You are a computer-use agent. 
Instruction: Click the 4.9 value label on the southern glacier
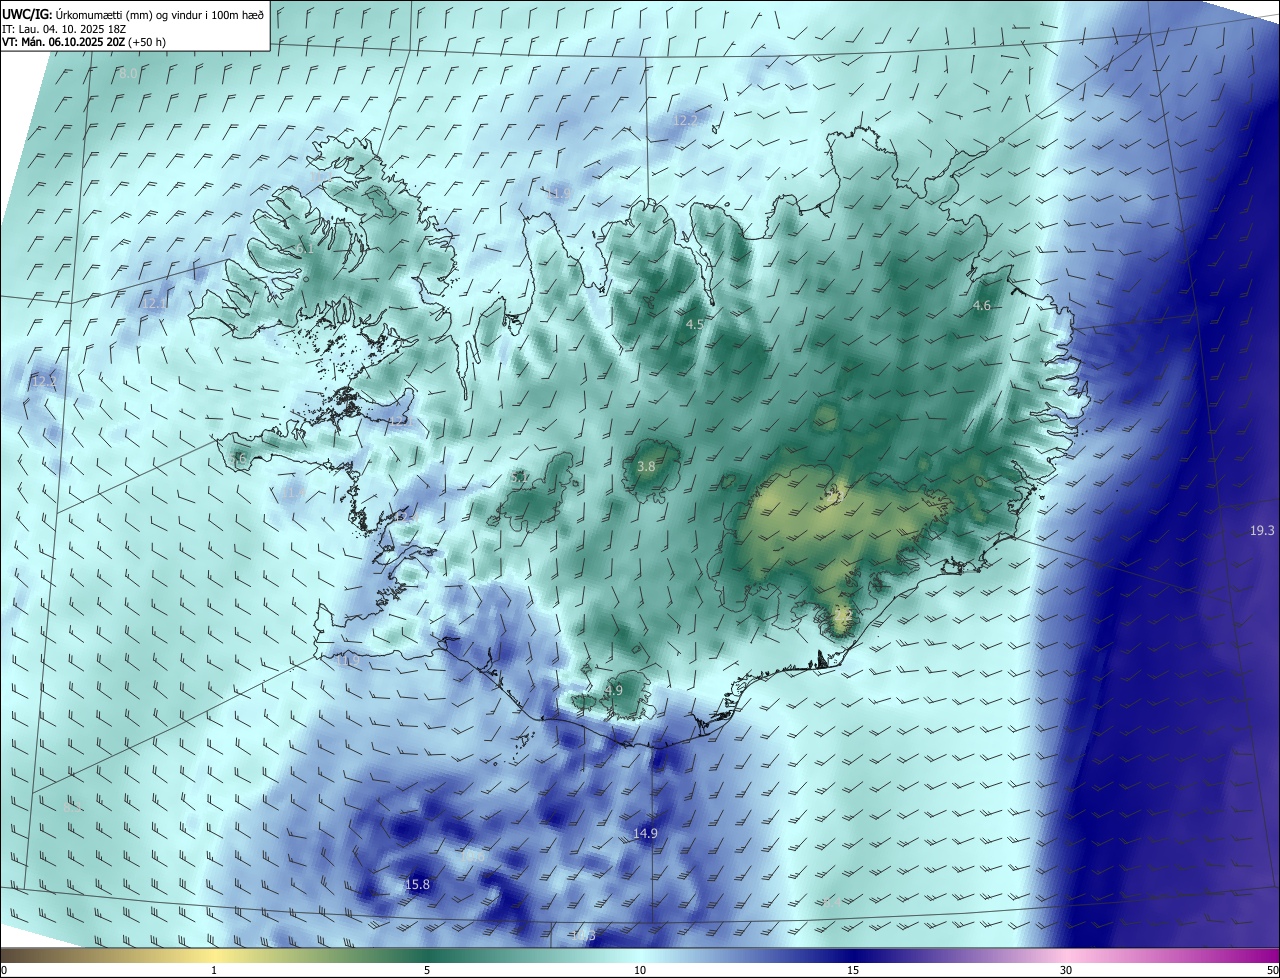[614, 690]
